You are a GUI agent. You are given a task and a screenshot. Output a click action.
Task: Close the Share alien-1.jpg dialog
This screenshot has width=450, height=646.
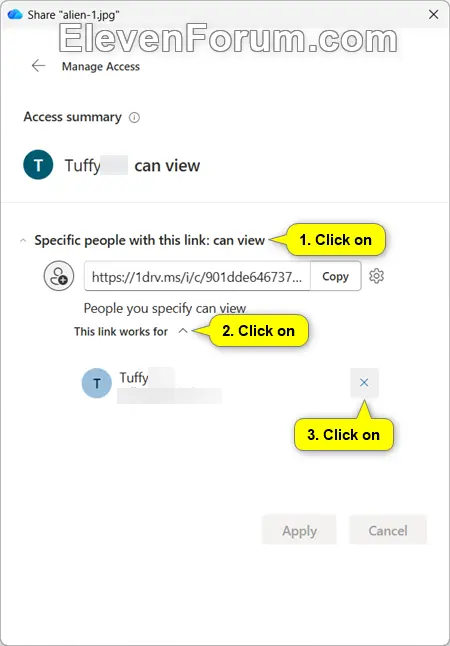[434, 15]
